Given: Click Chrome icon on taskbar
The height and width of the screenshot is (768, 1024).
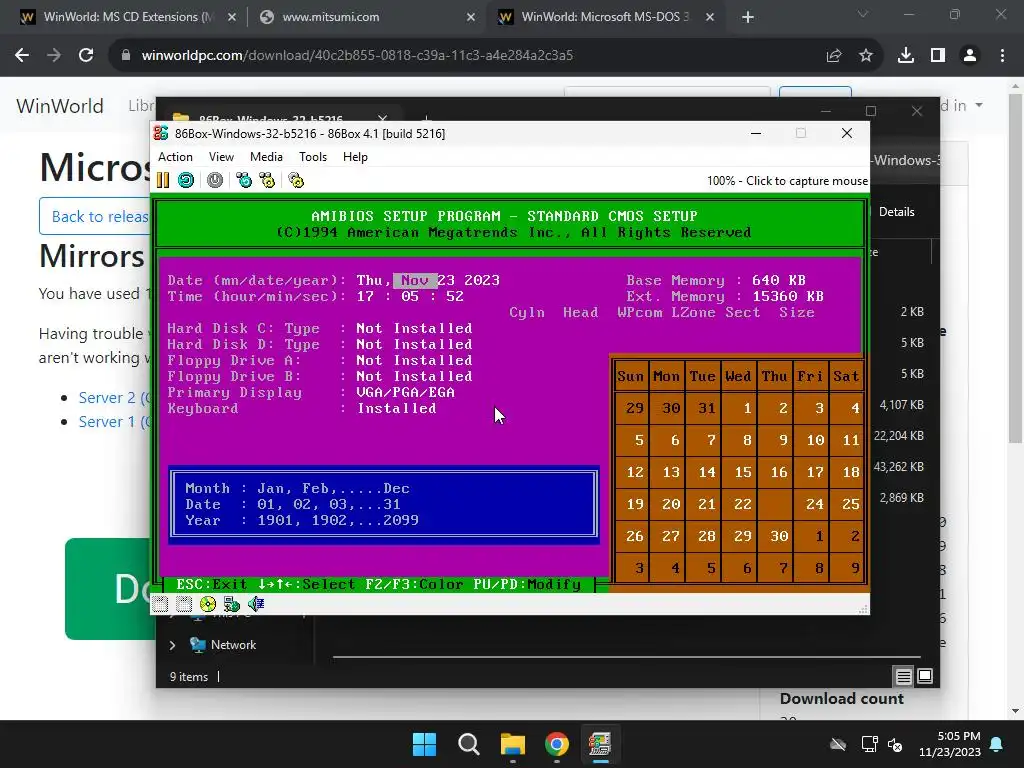Looking at the screenshot, I should (556, 744).
